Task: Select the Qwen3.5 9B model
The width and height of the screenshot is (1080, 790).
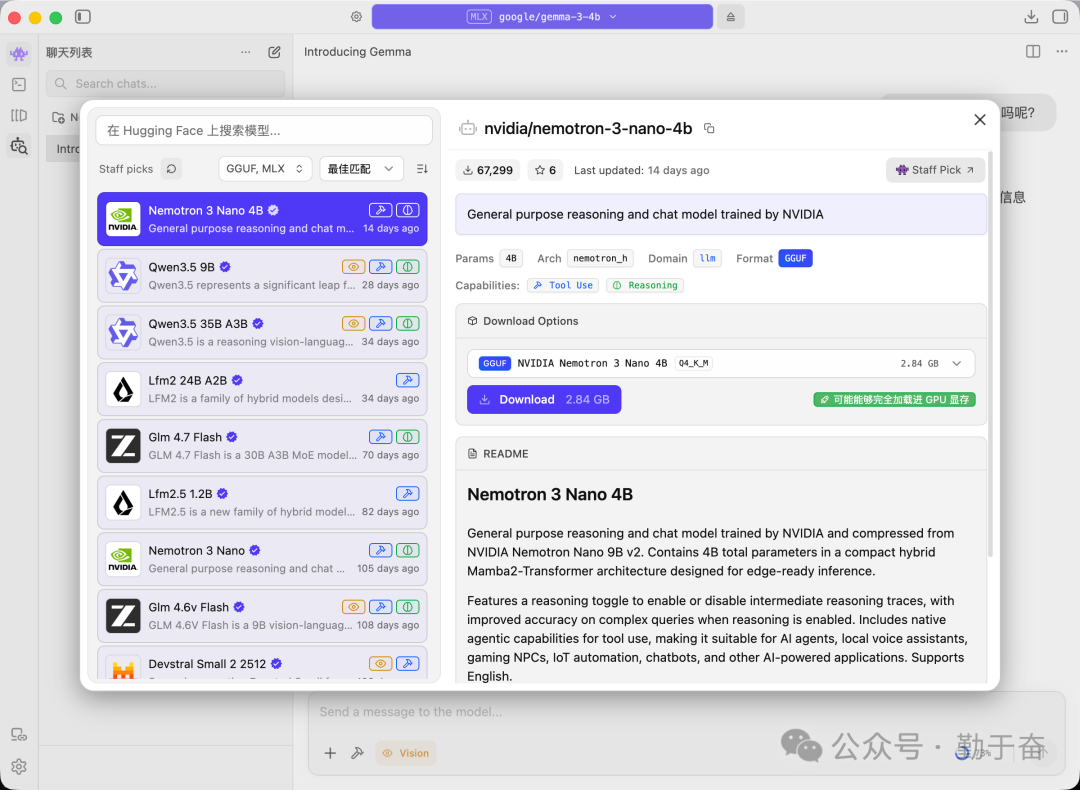Action: pos(262,276)
